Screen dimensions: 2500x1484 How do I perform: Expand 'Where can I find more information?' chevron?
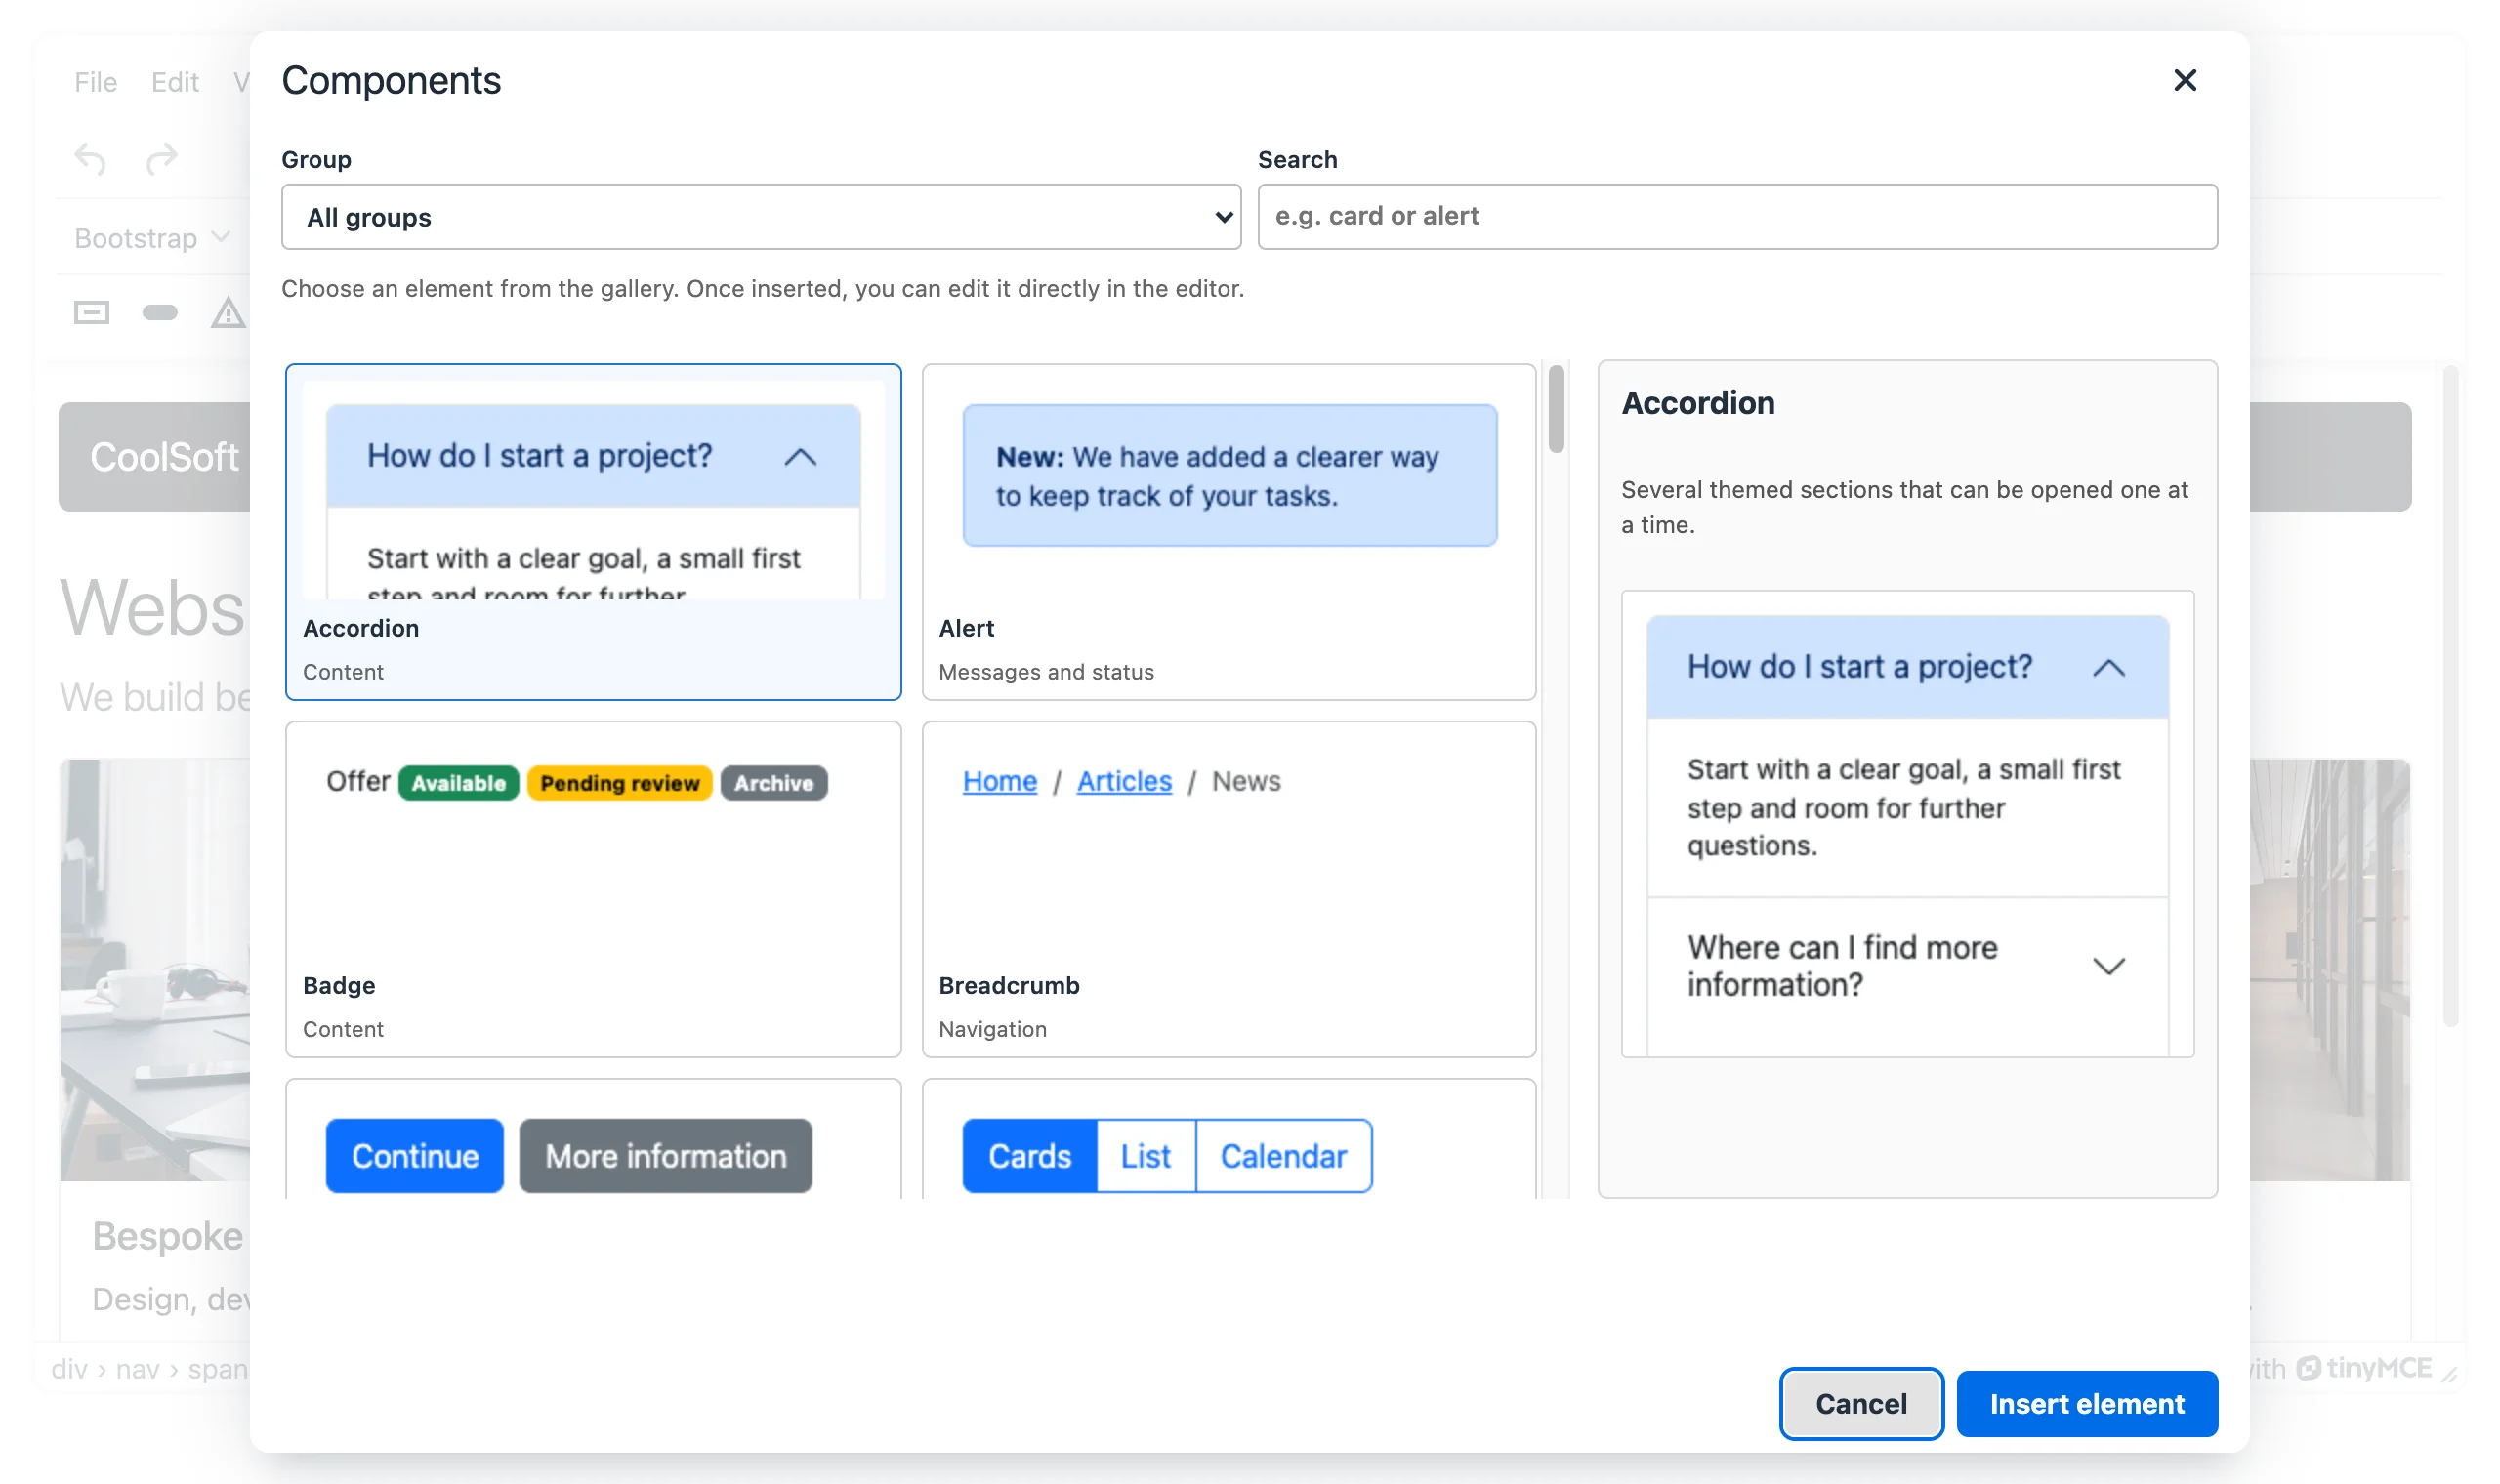[2108, 966]
